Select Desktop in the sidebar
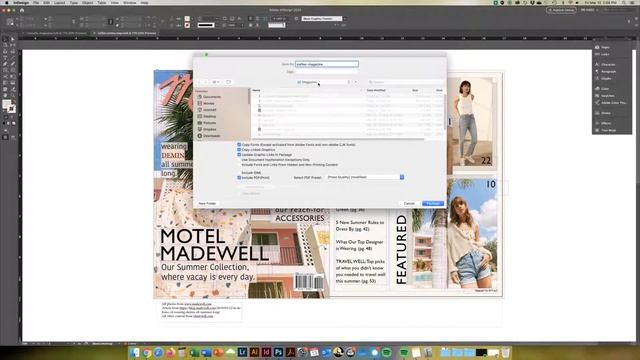 pos(207,116)
